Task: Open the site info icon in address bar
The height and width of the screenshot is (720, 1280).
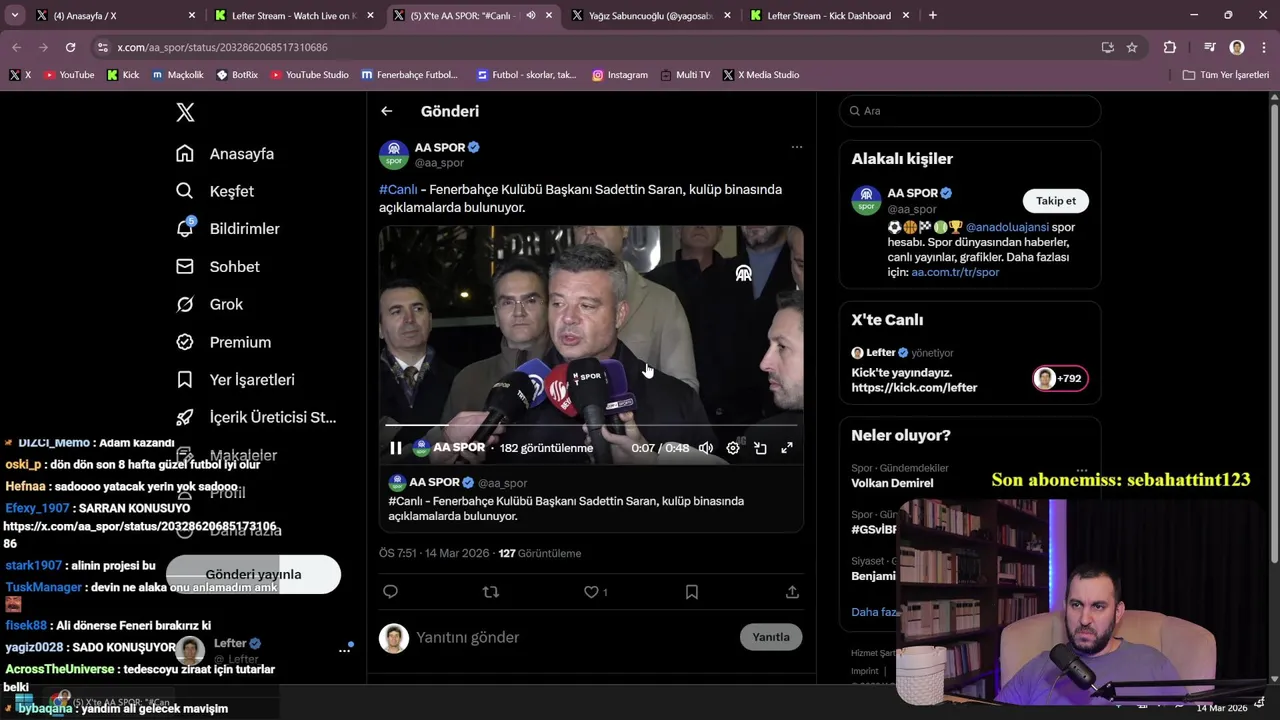Action: coord(102,47)
